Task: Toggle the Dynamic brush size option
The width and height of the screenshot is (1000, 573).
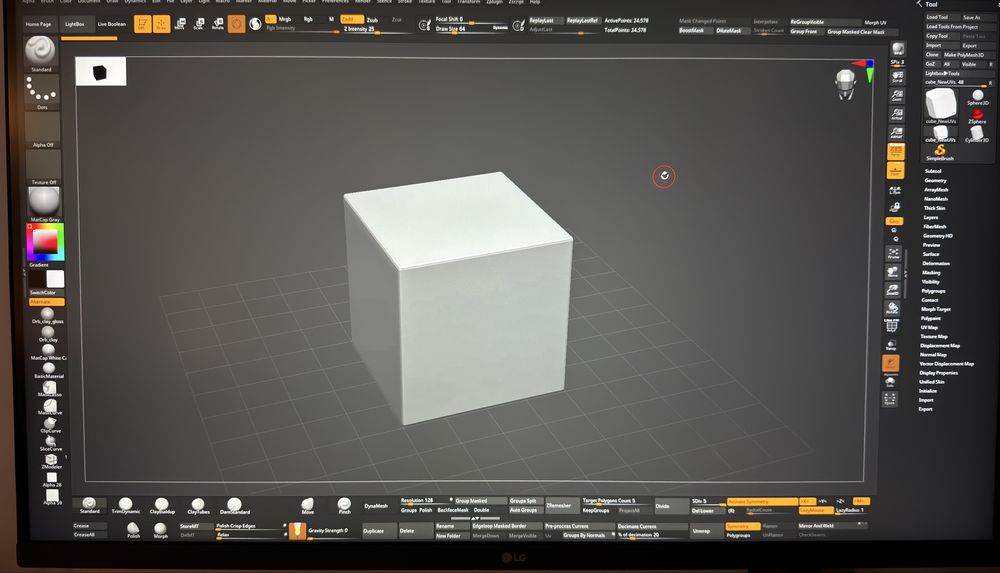Action: 500,28
